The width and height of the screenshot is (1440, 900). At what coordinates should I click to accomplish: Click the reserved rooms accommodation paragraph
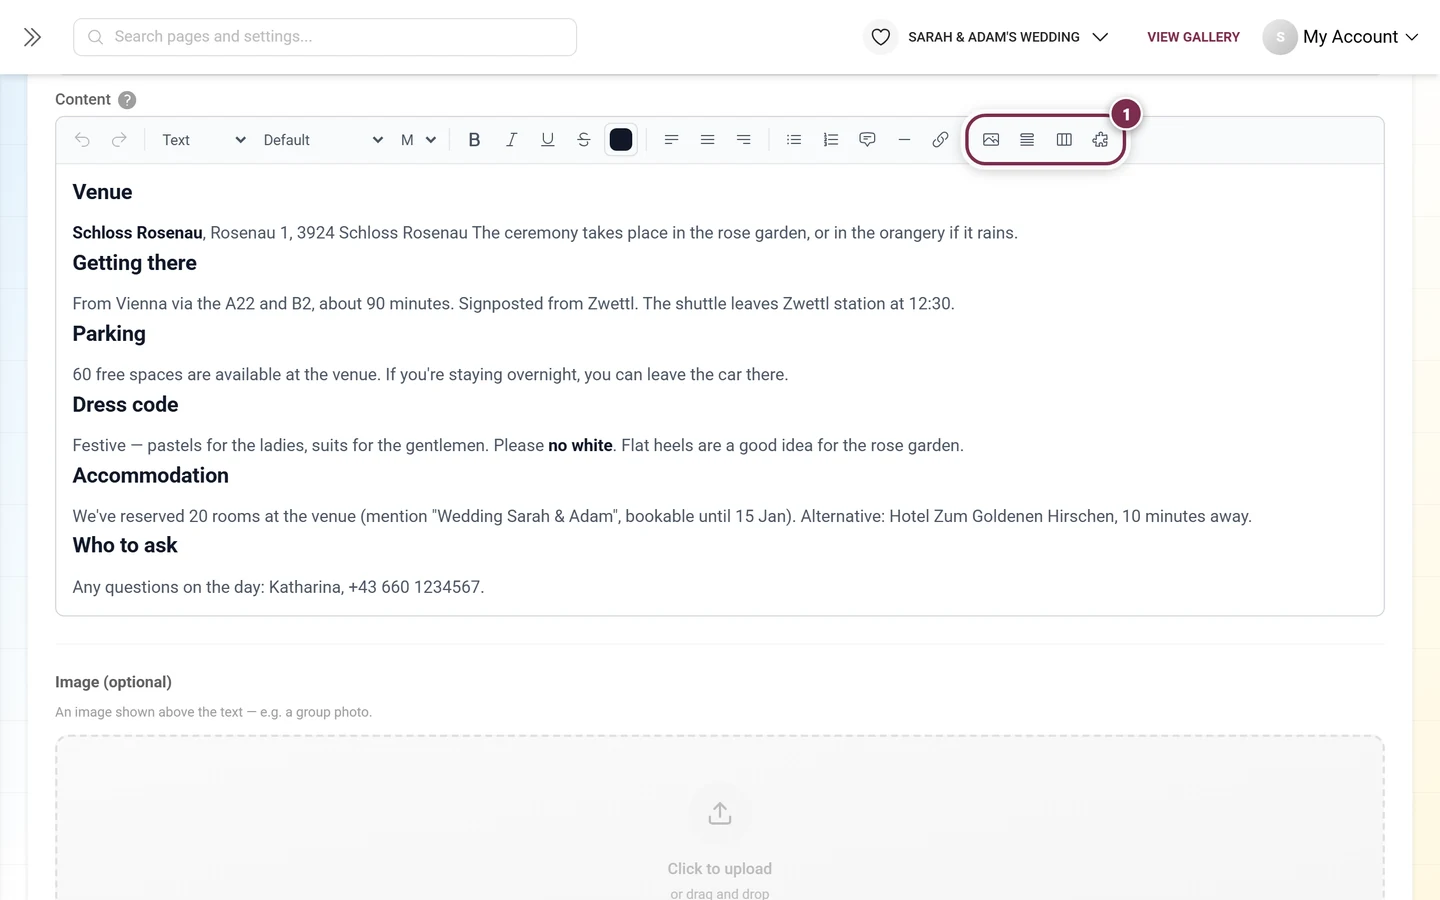click(662, 517)
